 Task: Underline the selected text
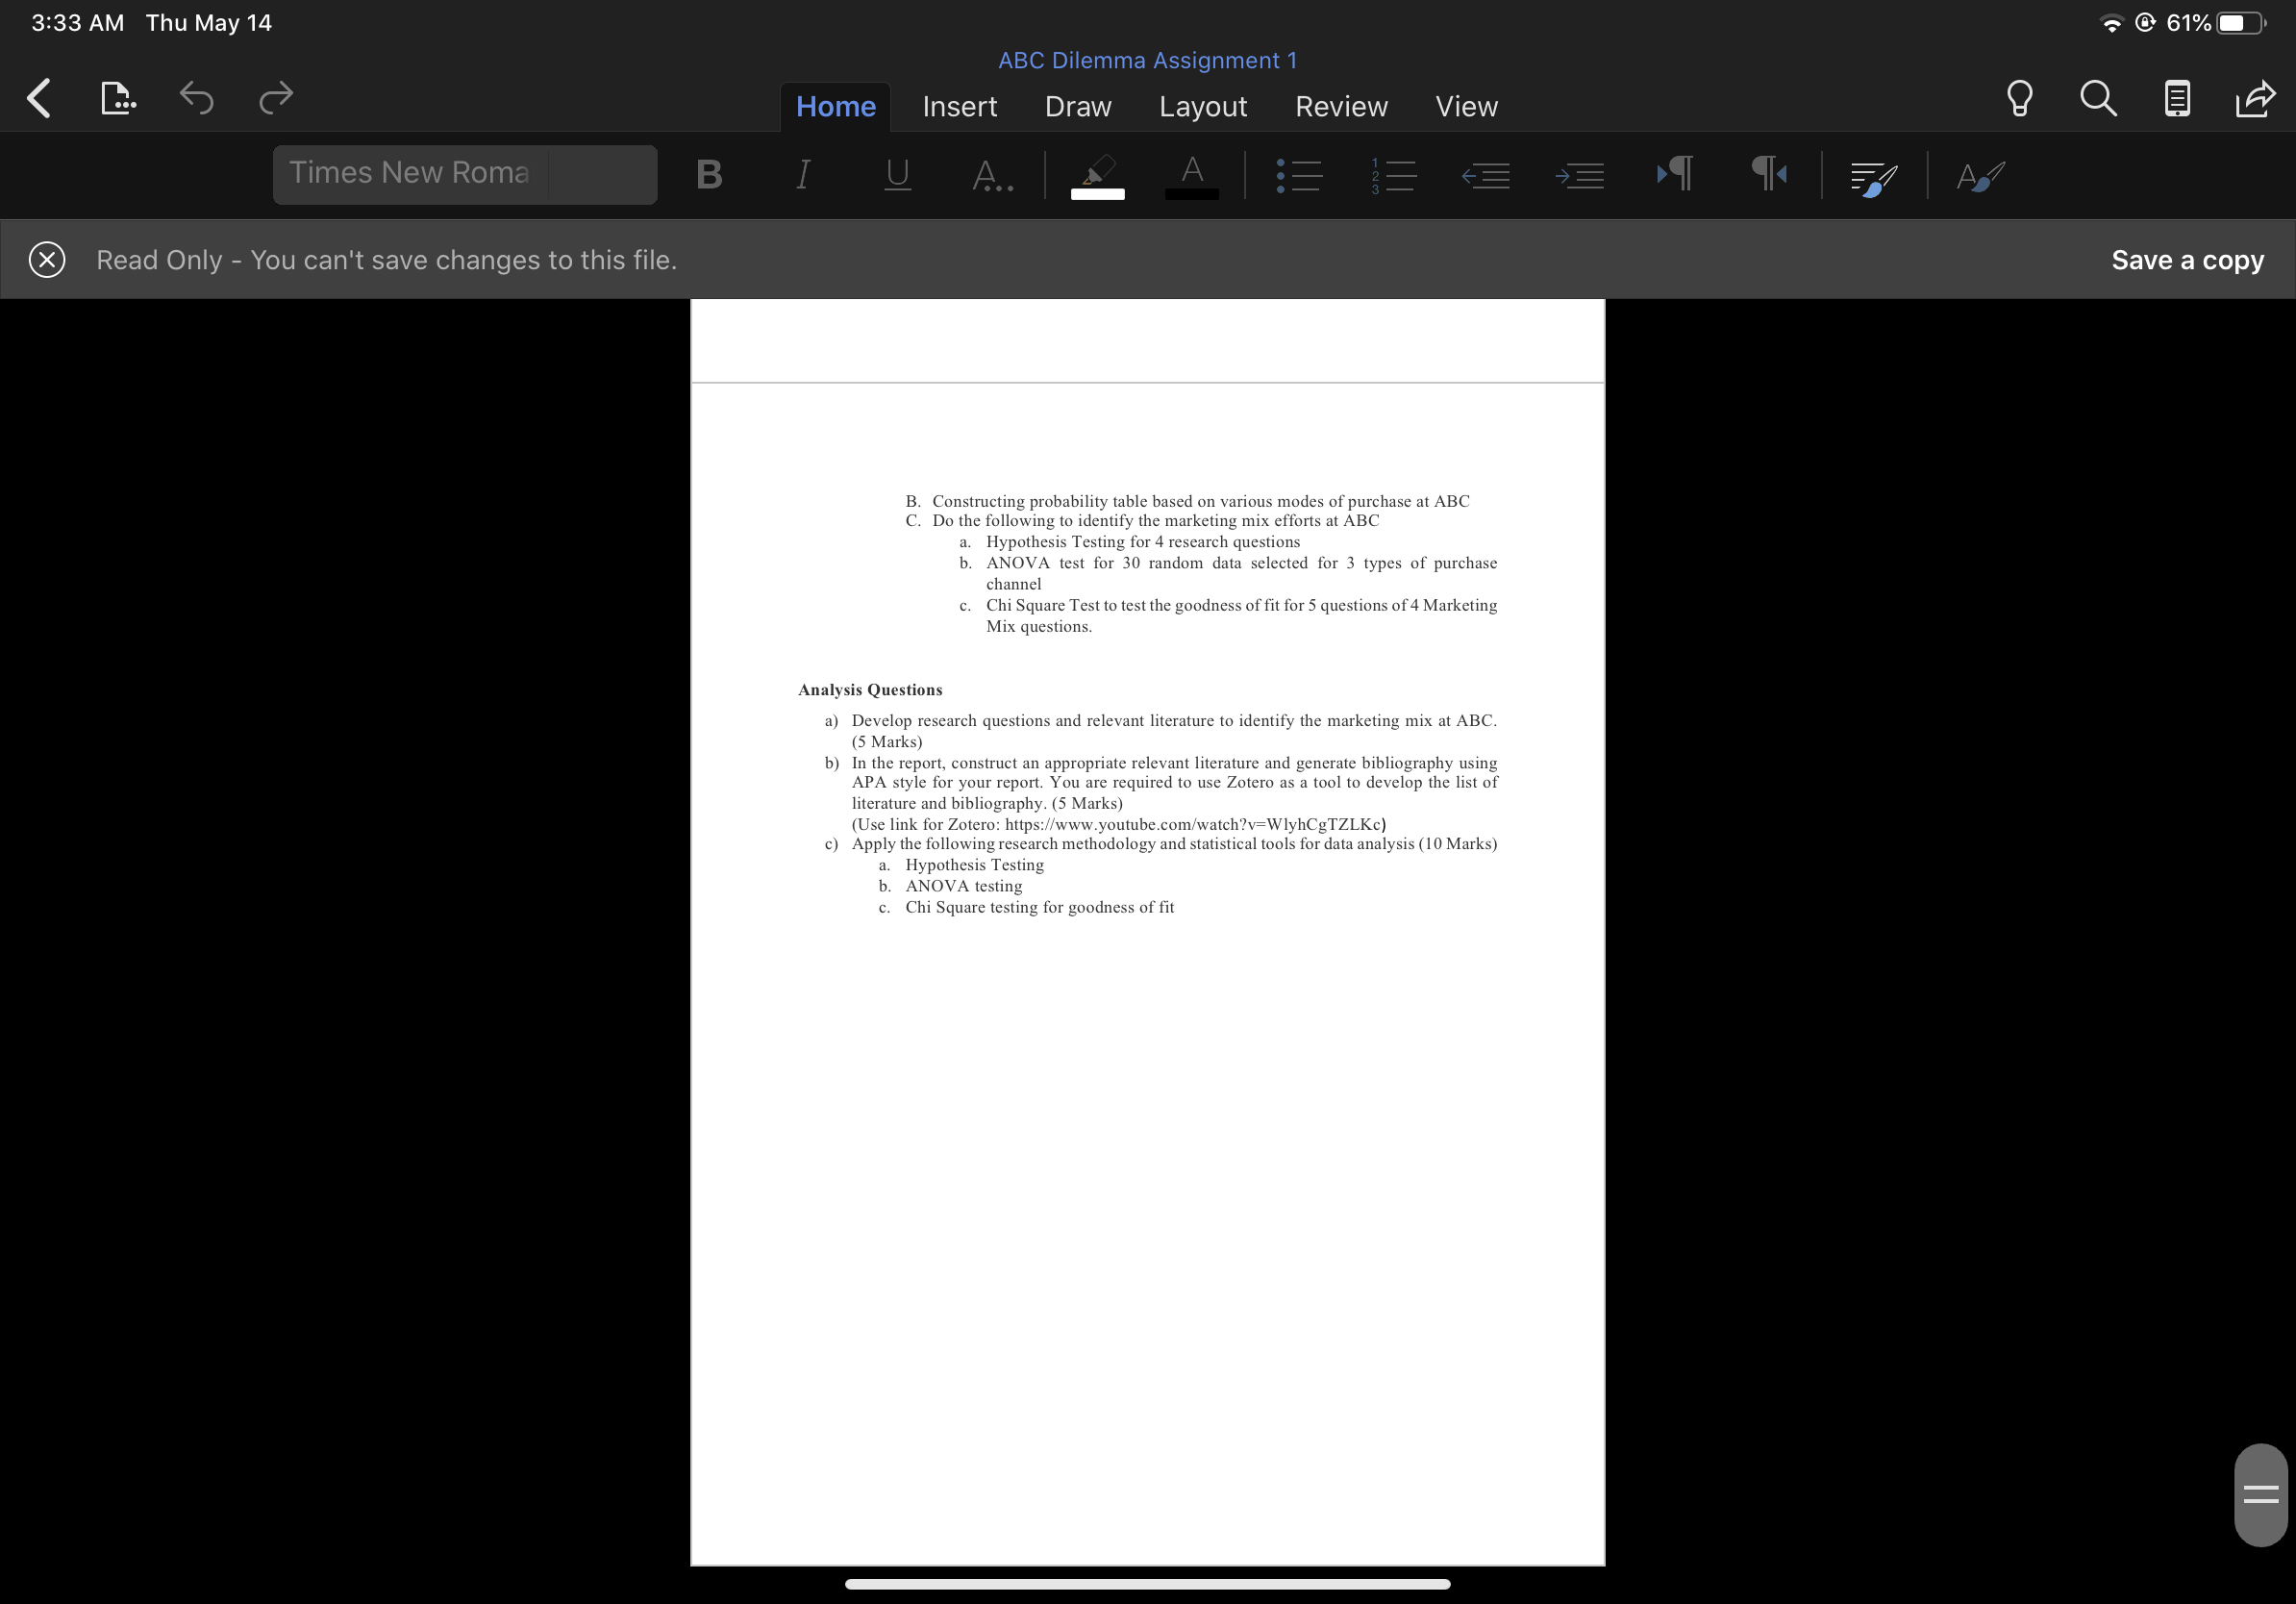[895, 174]
